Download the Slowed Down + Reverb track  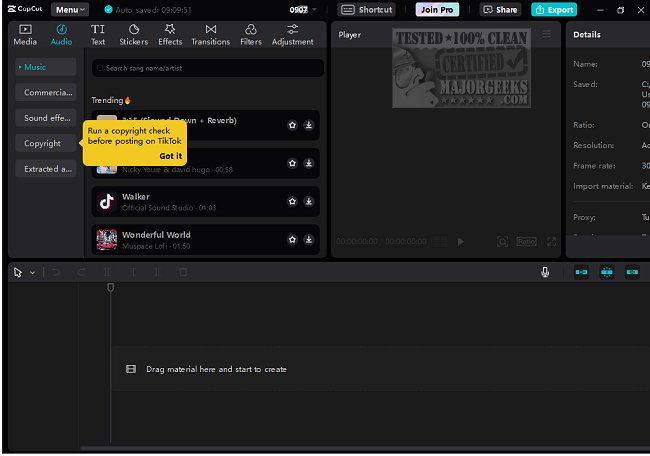click(x=308, y=125)
